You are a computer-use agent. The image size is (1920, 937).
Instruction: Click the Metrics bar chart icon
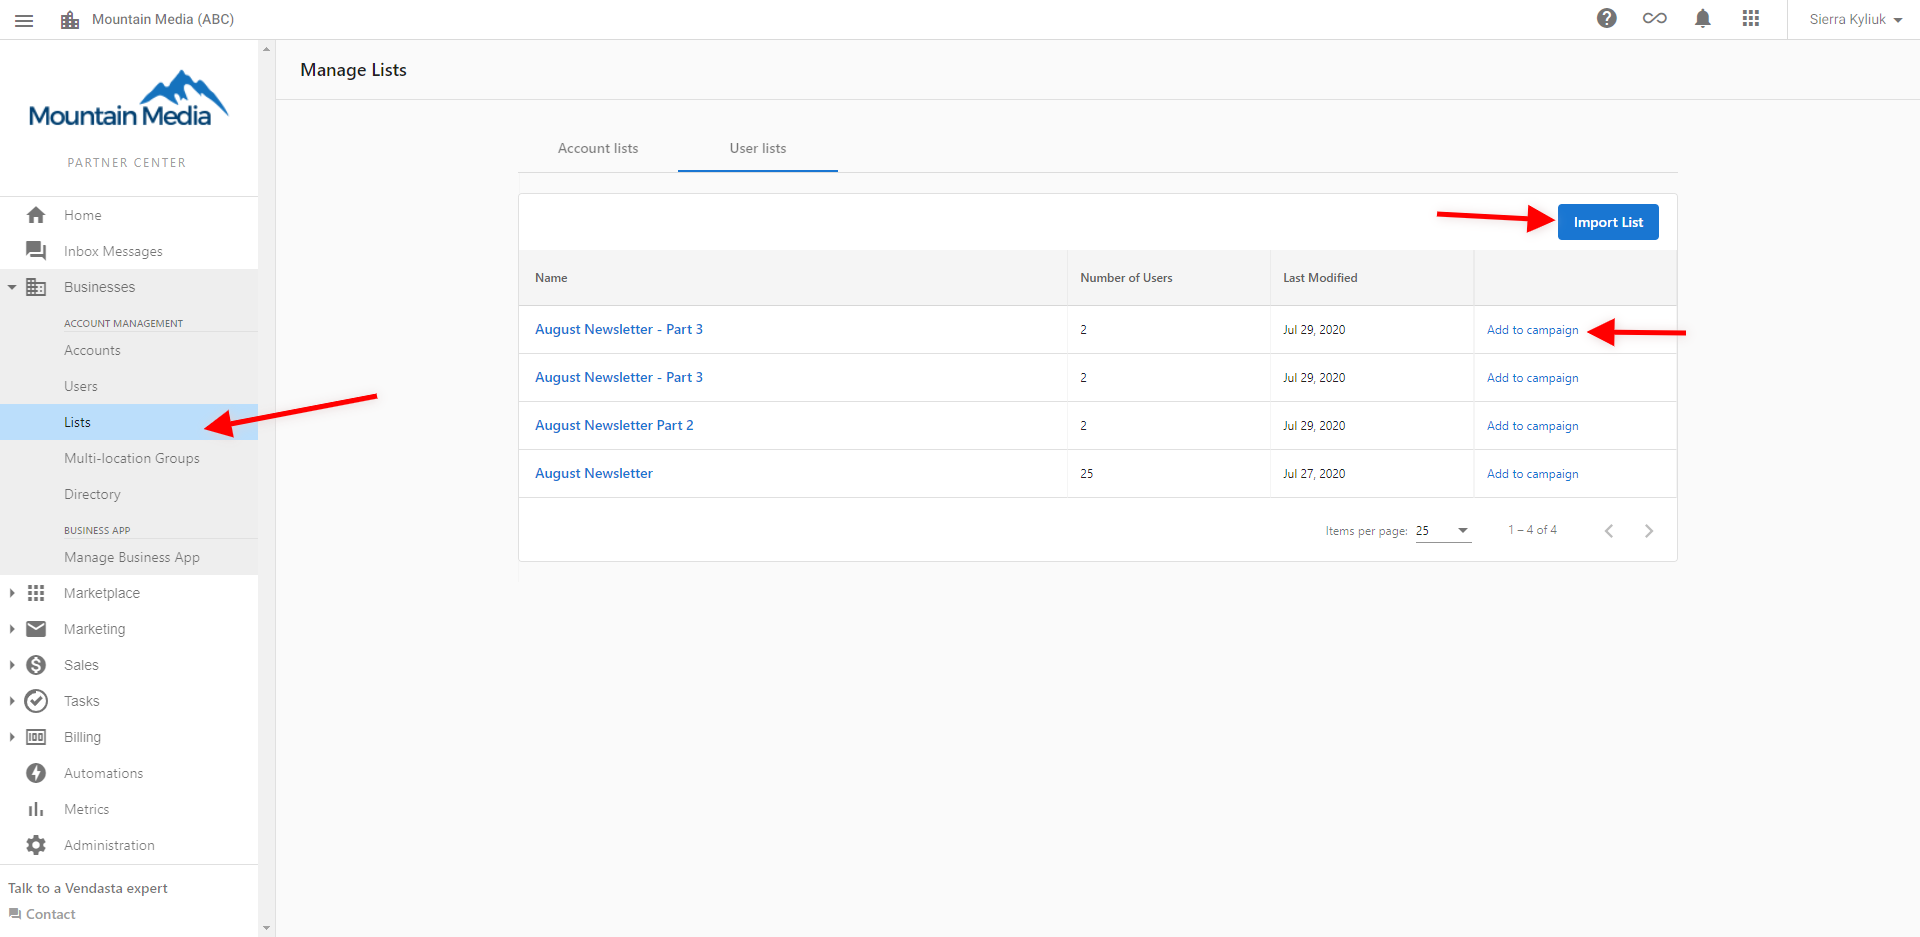tap(36, 809)
